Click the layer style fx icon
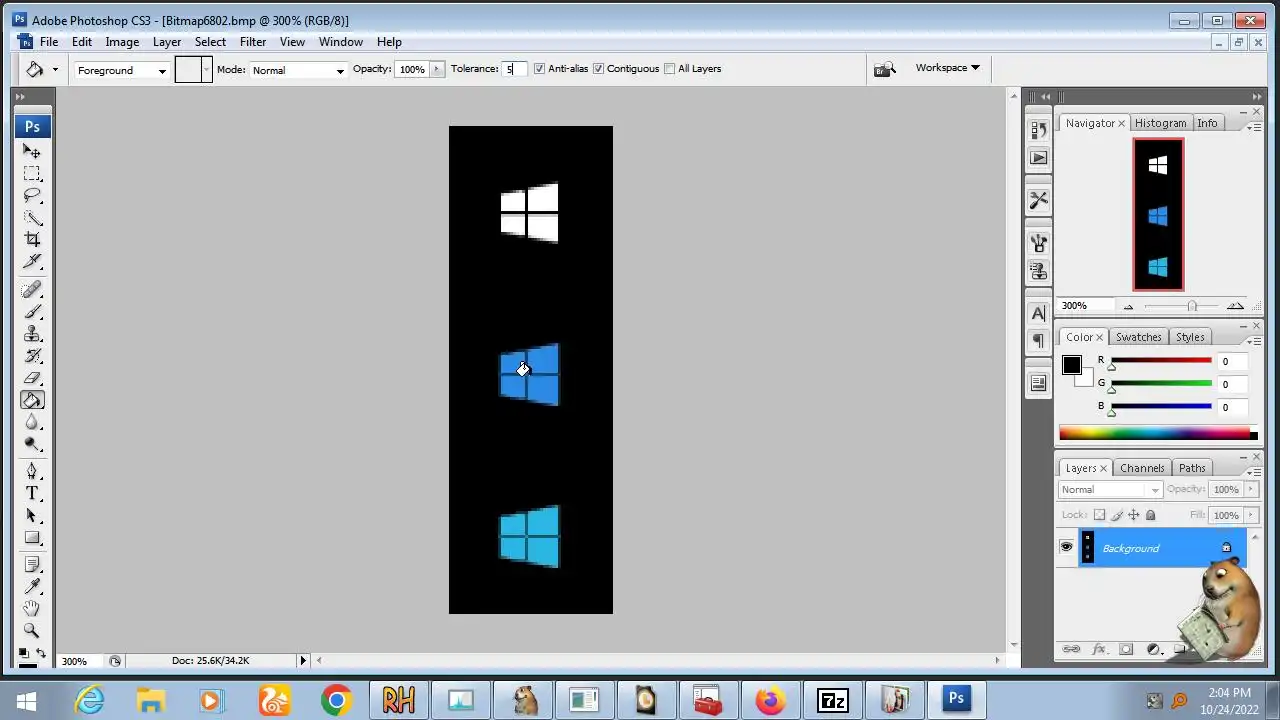 [x=1098, y=649]
